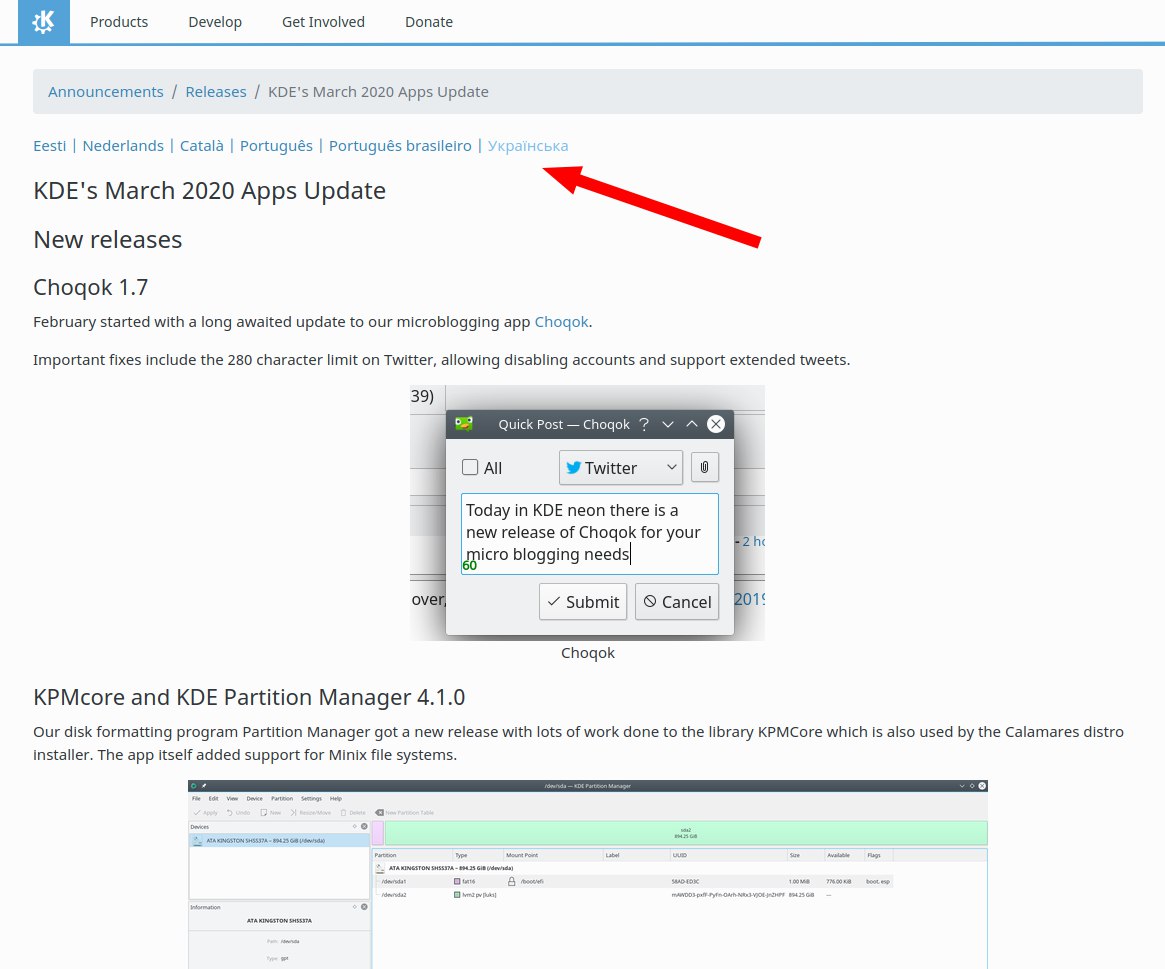Click the paperclip attach icon
1165x969 pixels.
tap(704, 467)
